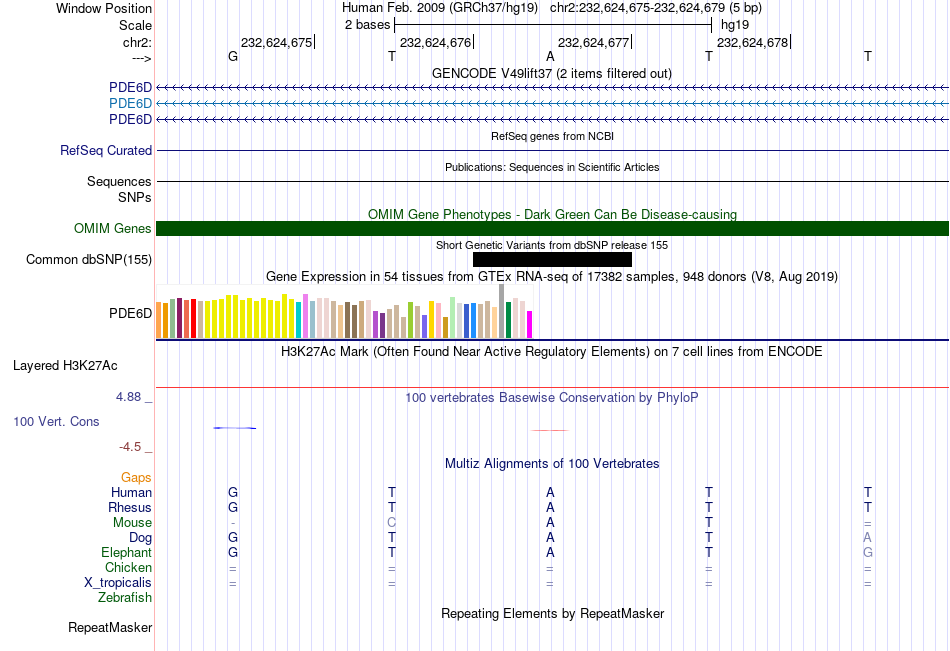Click the orange Gaps label
Viewport: 950px width, 651px height.
point(136,478)
